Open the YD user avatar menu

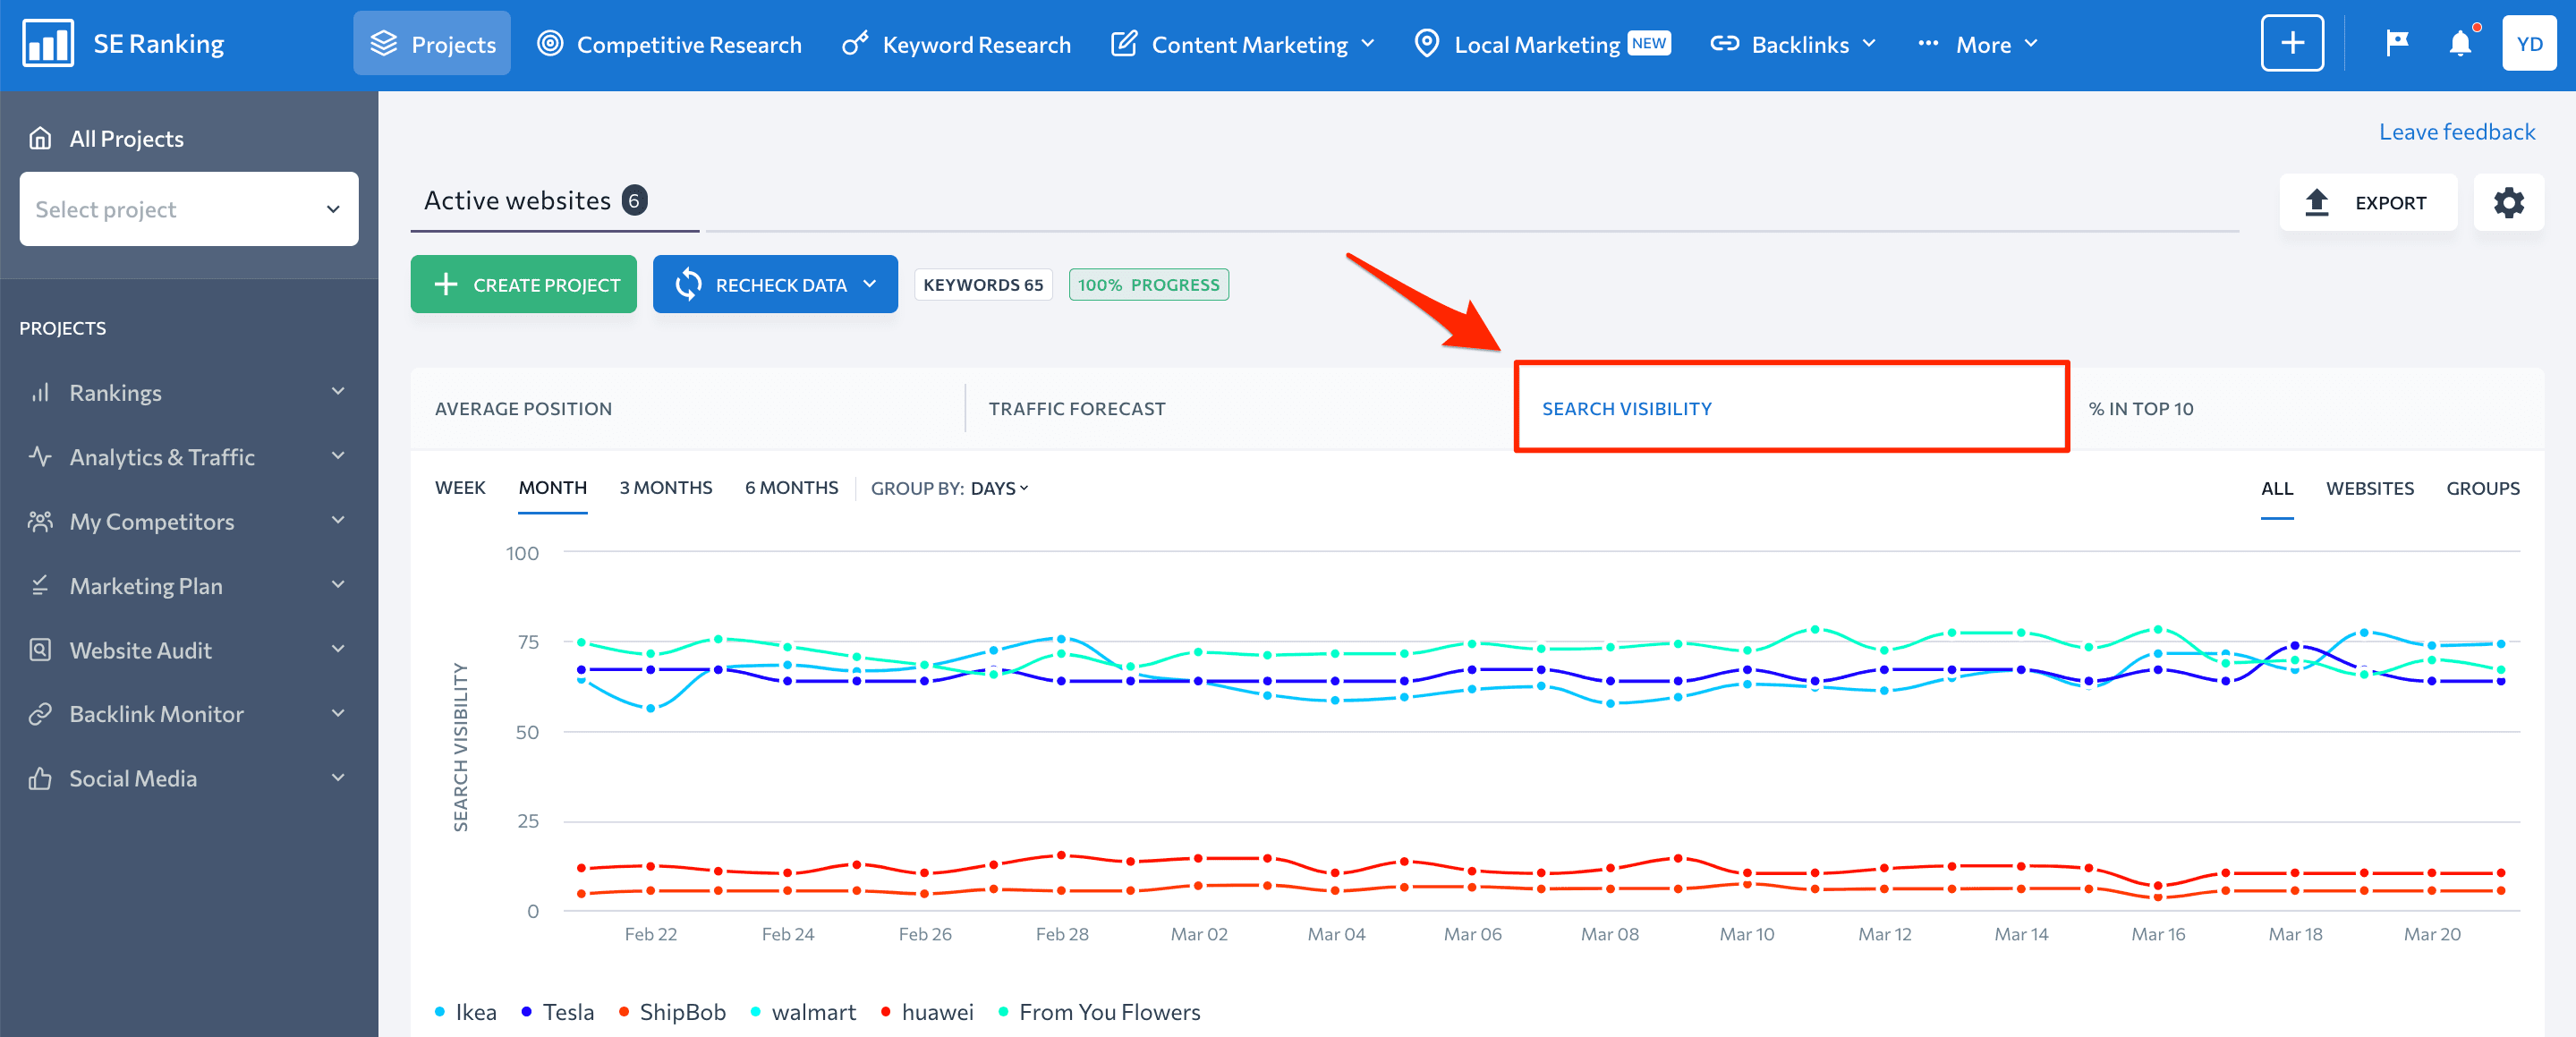2529,44
